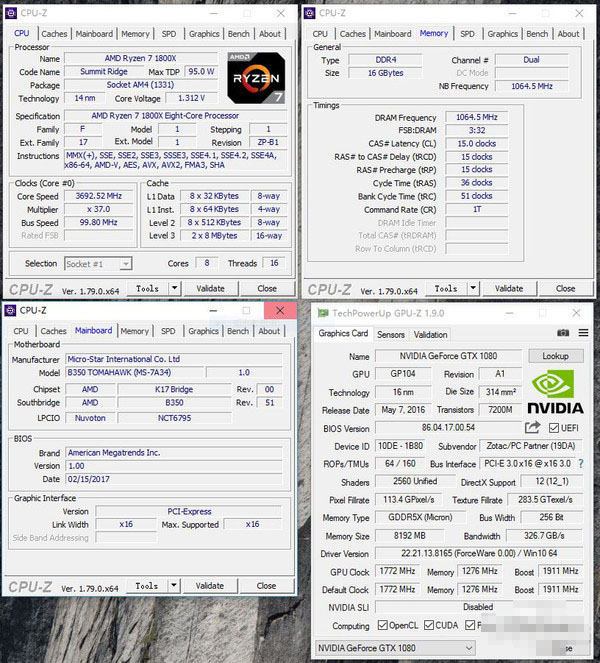Click the Lookup button in GPU-Z

(x=556, y=356)
